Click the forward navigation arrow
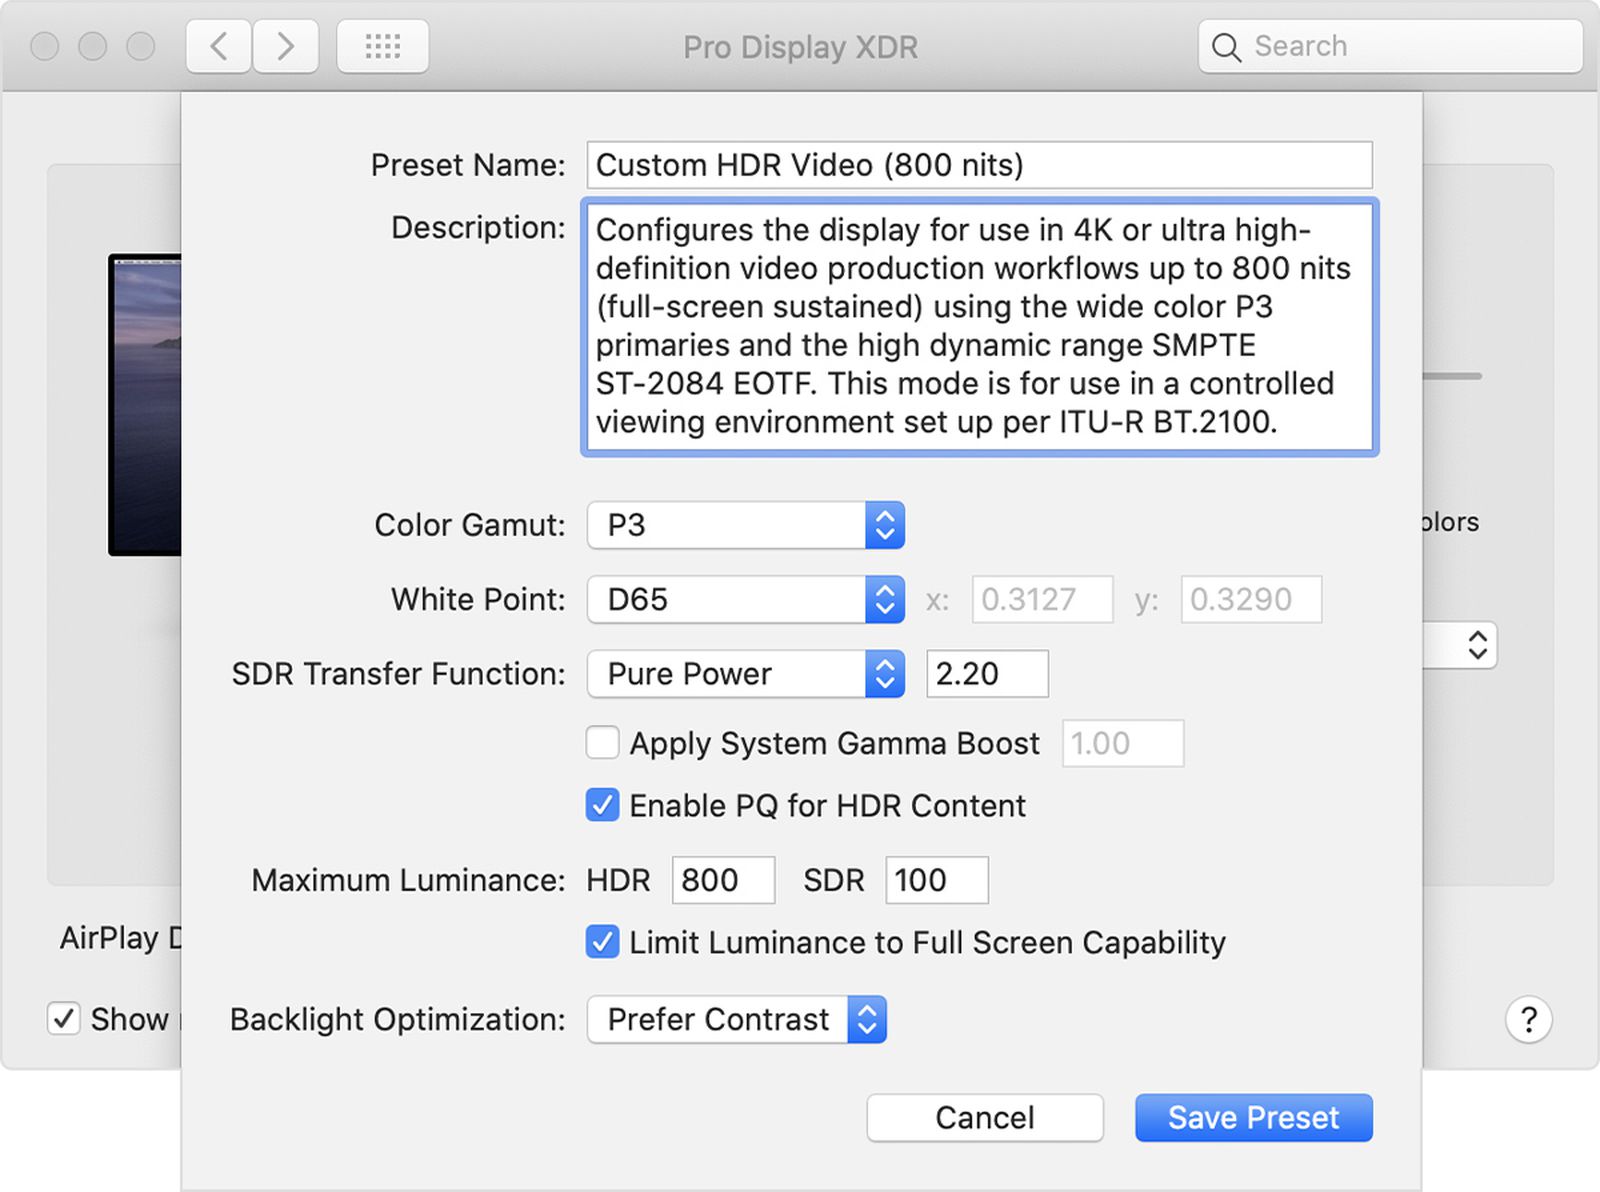The height and width of the screenshot is (1192, 1600). point(285,46)
